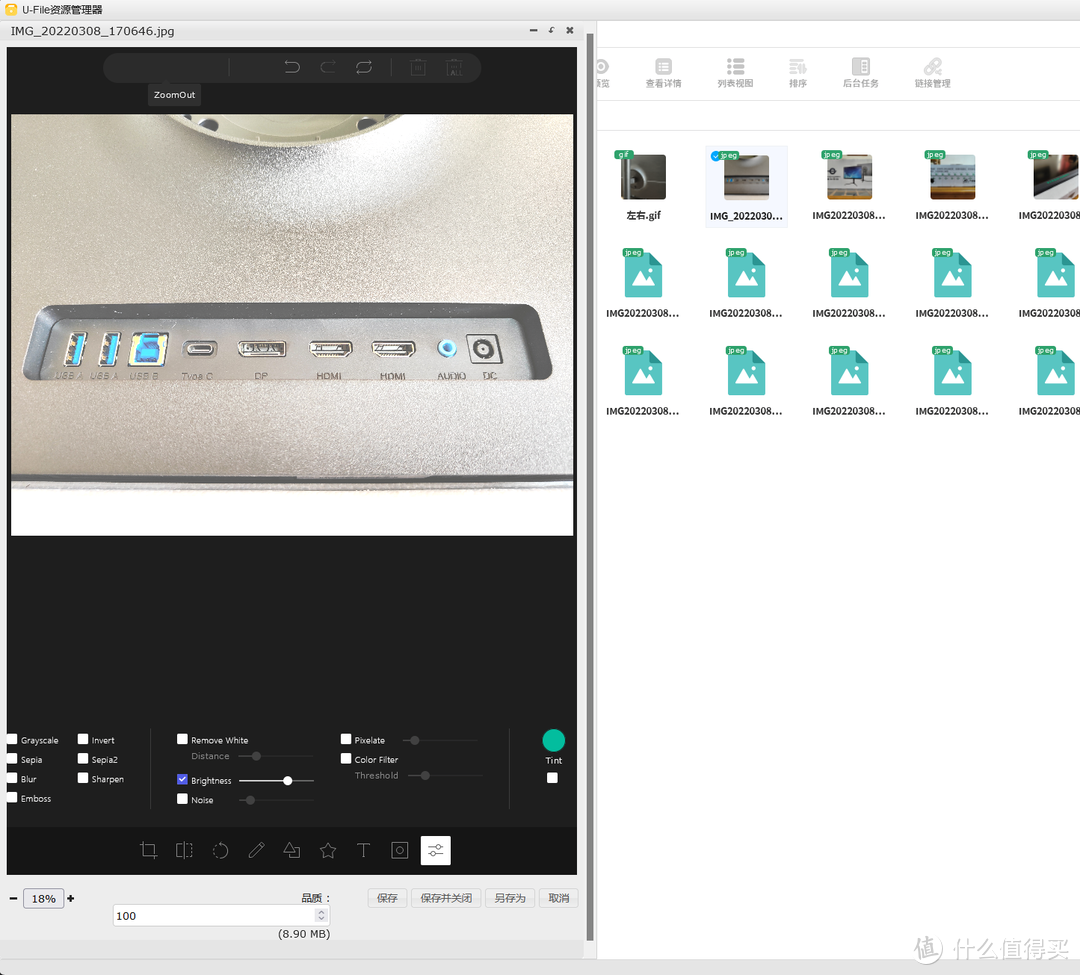
Task: Reset image with the loop arrows icon
Action: [x=364, y=67]
